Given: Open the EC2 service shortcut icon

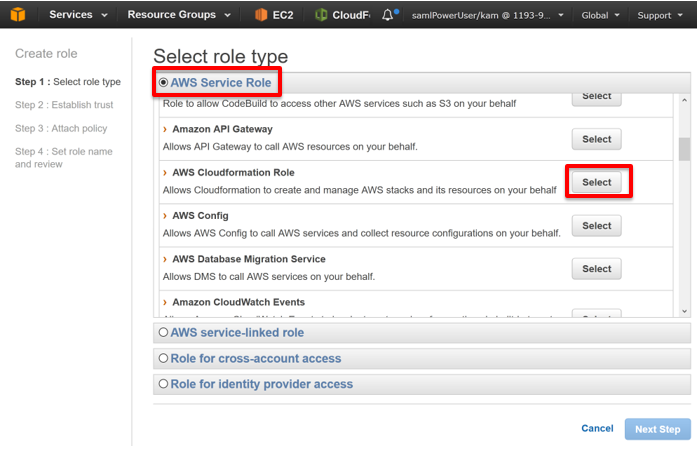Looking at the screenshot, I should [260, 15].
